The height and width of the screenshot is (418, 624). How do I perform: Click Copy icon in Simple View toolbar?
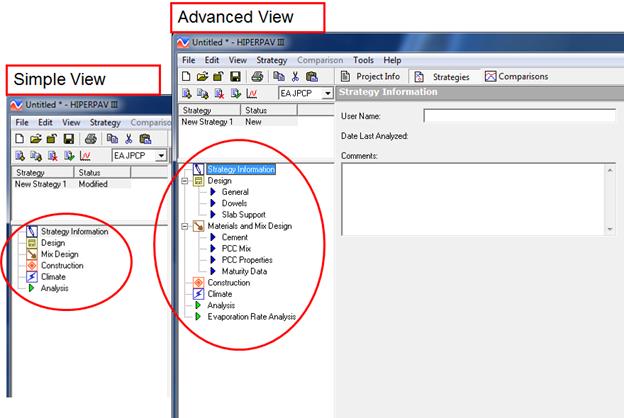click(112, 139)
